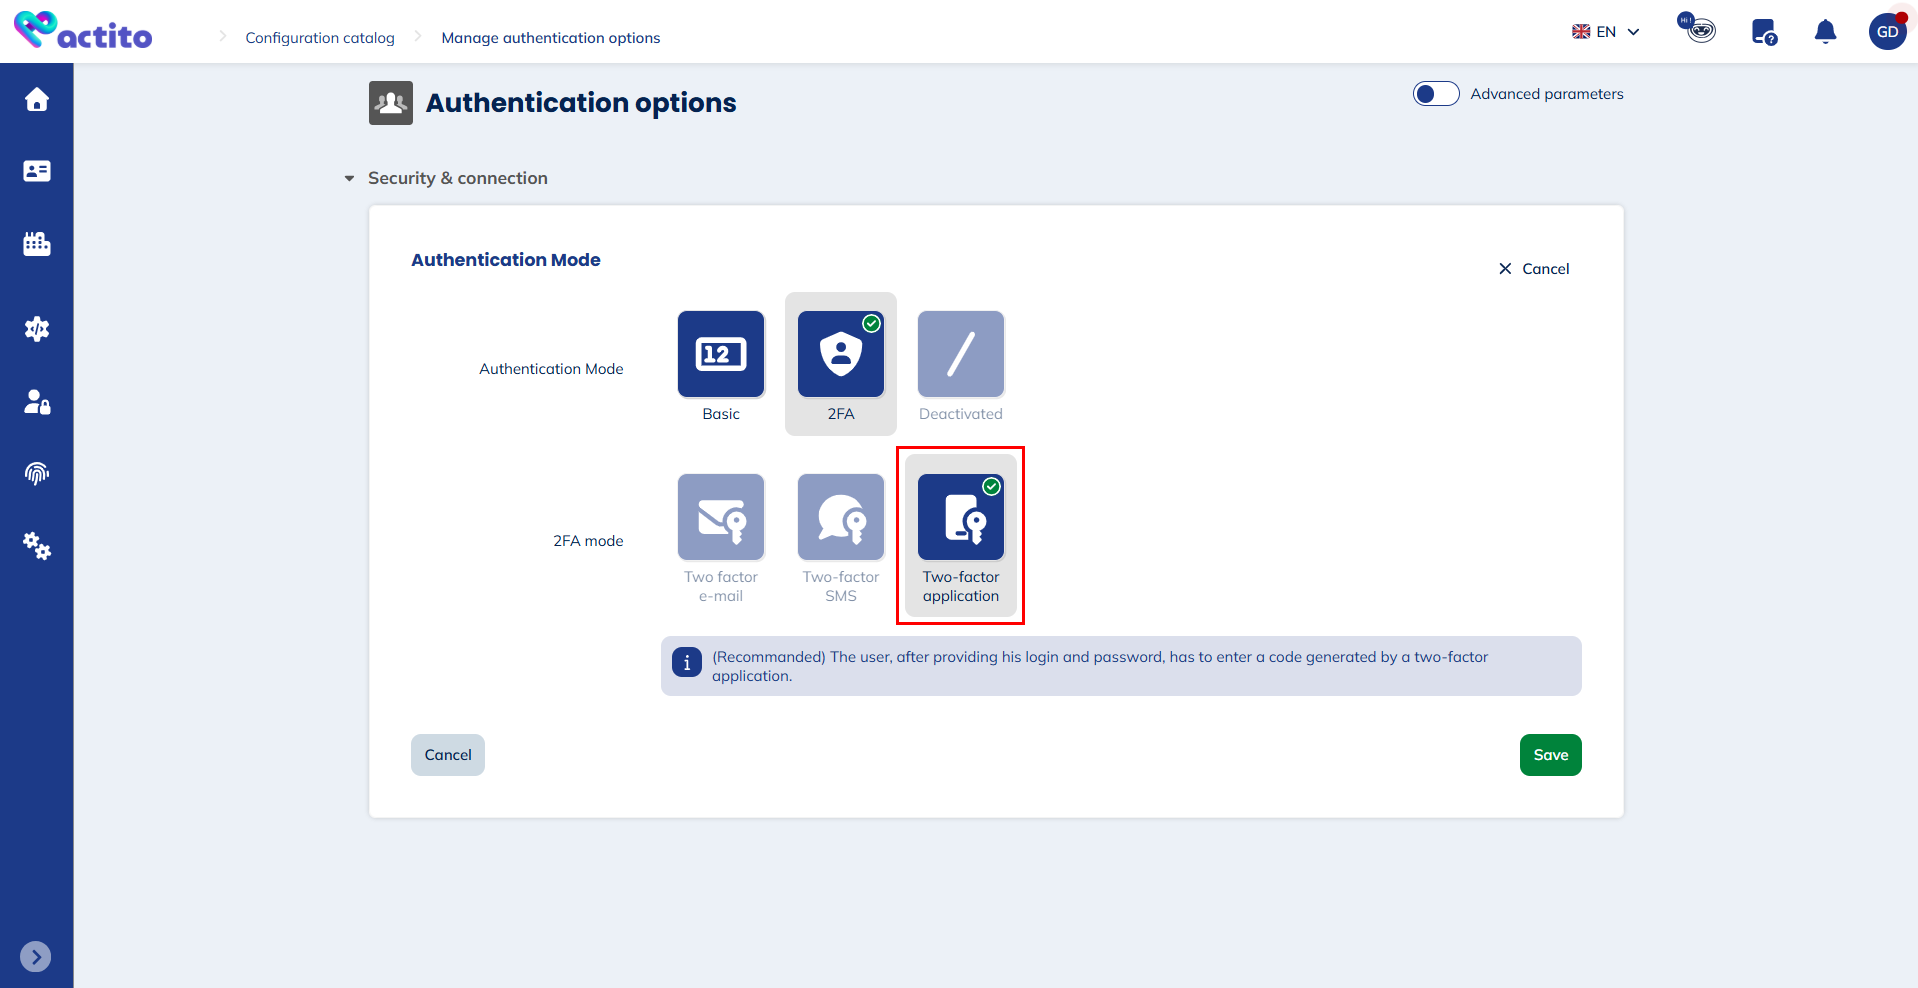Choose the Deactivated authentication mode

(x=959, y=355)
